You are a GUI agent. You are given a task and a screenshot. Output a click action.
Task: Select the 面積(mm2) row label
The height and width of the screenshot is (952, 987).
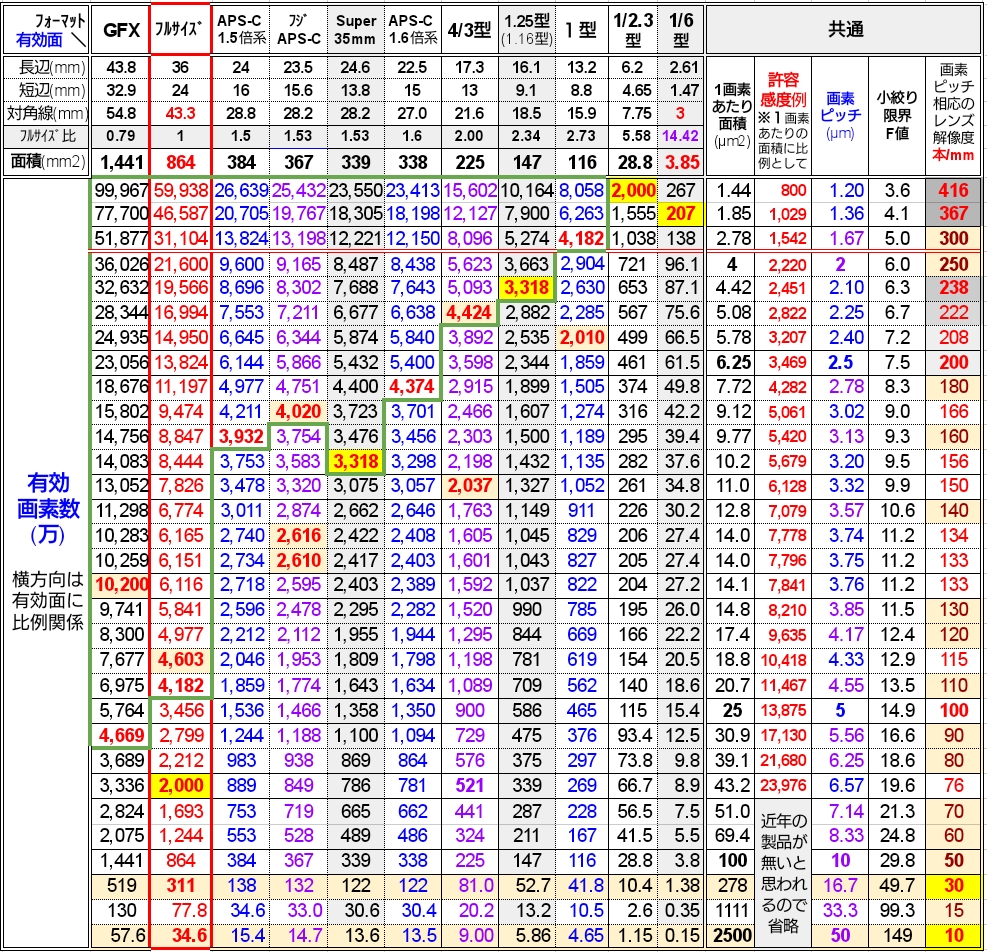(x=47, y=162)
